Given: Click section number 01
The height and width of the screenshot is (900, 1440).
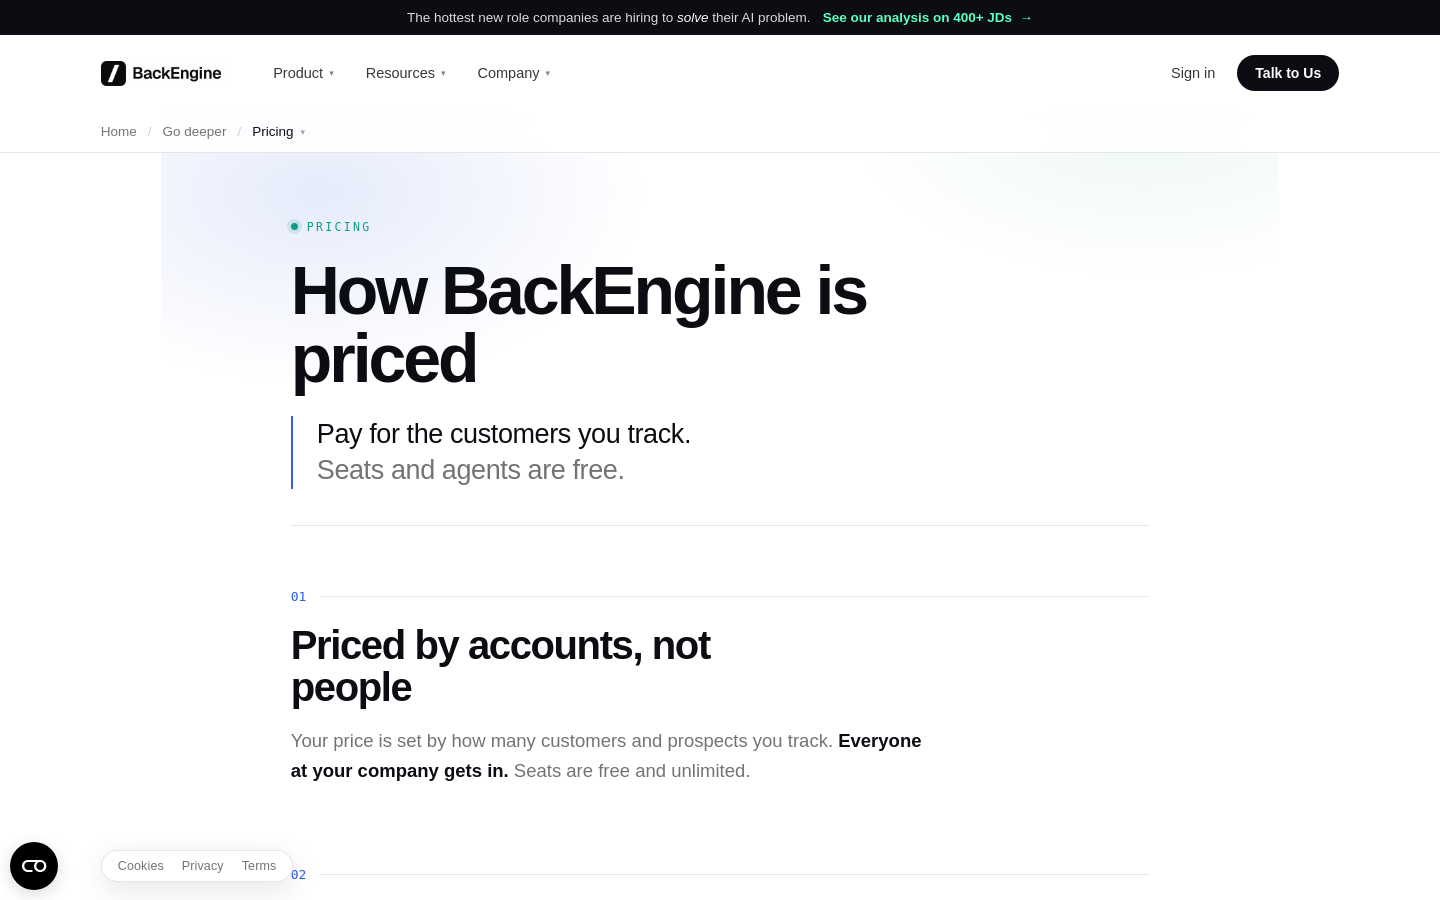Looking at the screenshot, I should tap(298, 597).
